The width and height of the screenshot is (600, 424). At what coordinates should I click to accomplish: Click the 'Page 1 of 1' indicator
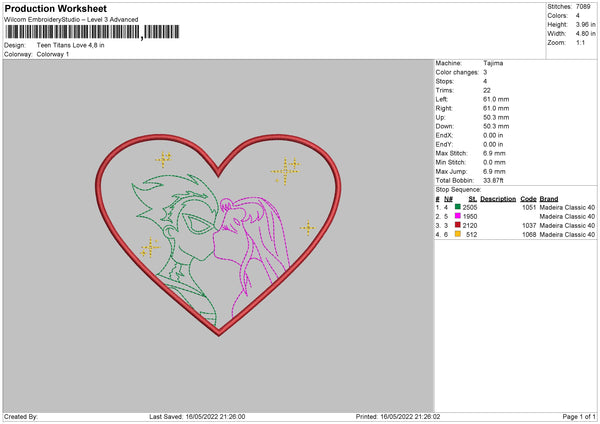point(579,417)
